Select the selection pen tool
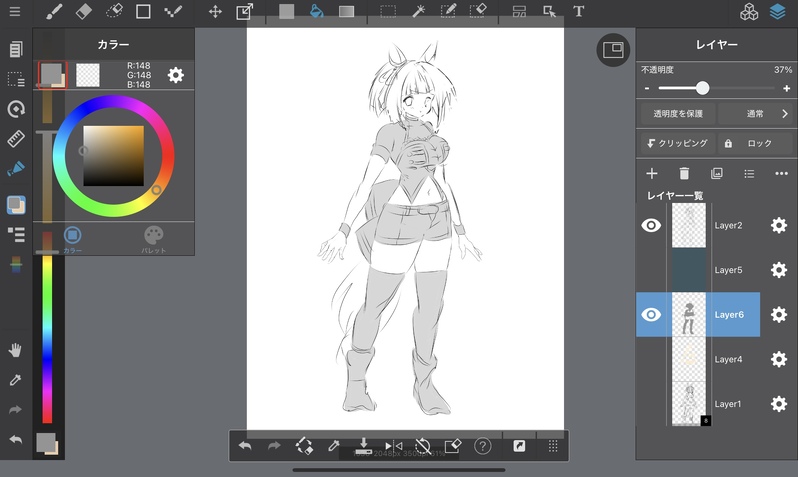Screen dimensions: 798x477 [x=448, y=11]
